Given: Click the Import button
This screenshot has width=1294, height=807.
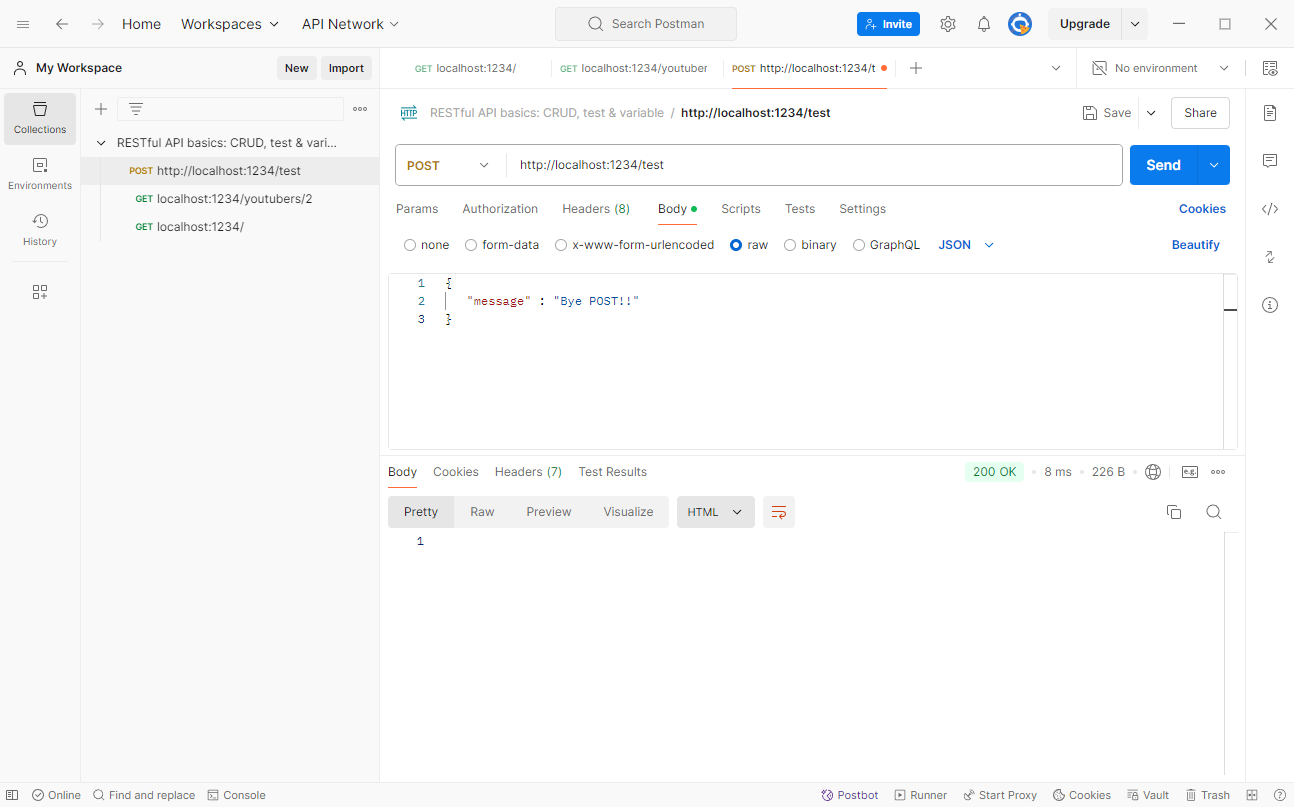Looking at the screenshot, I should (x=346, y=68).
